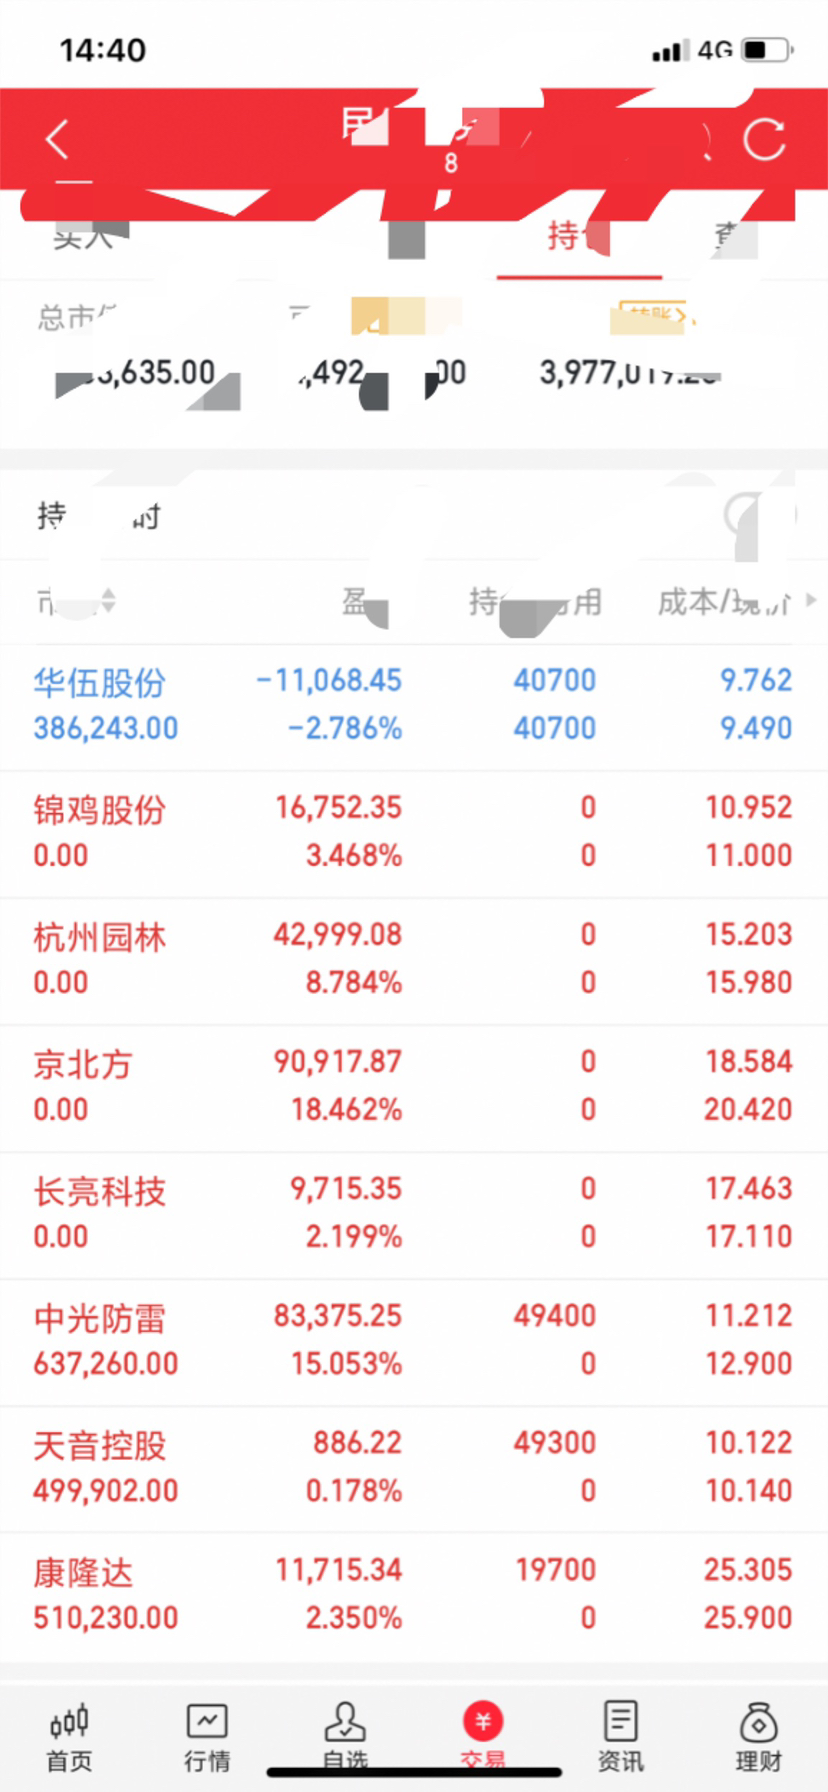Select holding quantity 49400
This screenshot has width=828, height=1792.
[x=555, y=1316]
